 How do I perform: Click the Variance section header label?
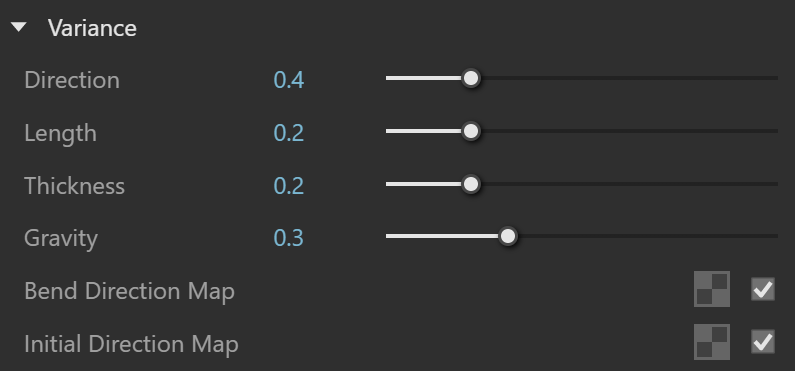(92, 28)
